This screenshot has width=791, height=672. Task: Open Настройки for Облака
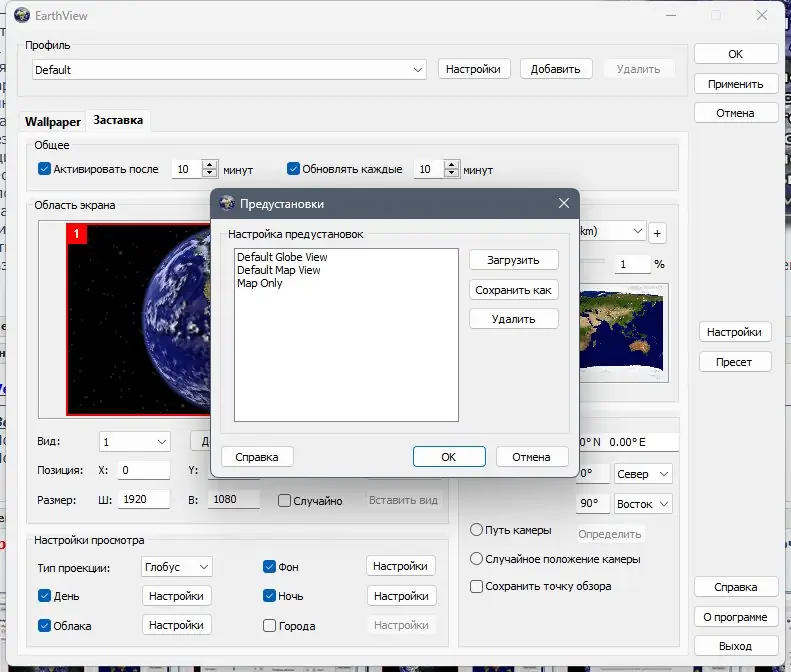click(177, 625)
